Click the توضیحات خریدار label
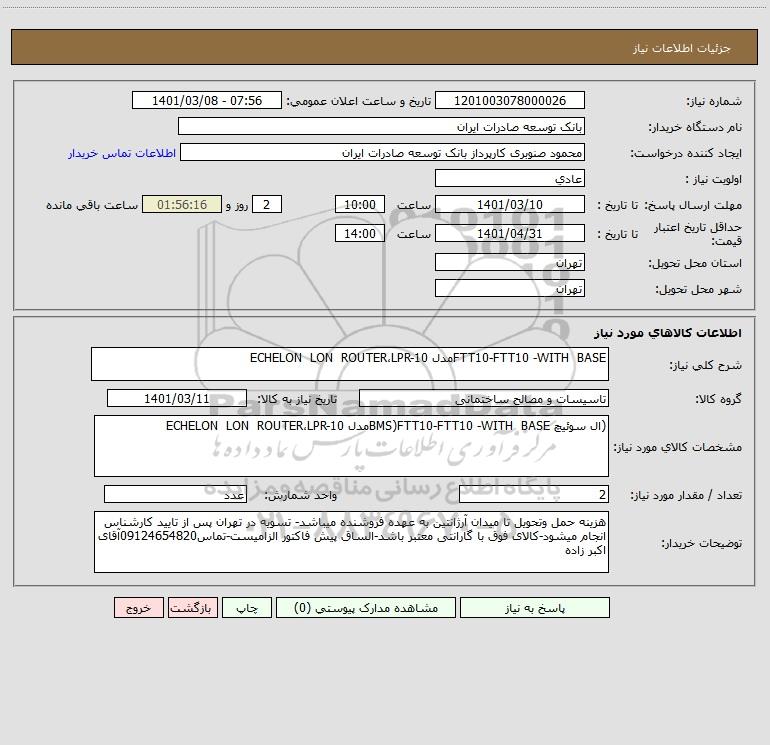This screenshot has width=770, height=745. 702,543
